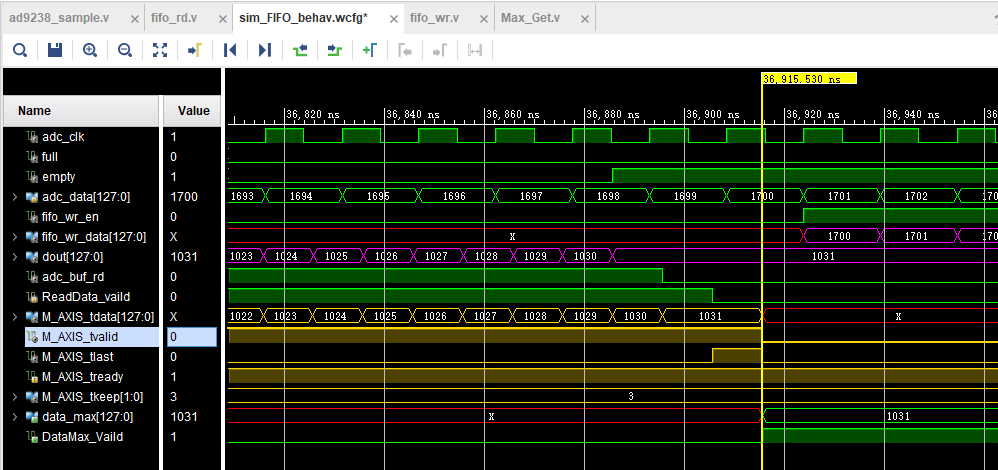Expand the M_AXIS_tdata[127:0] bus
Viewport: 998px width, 470px height.
(15, 317)
